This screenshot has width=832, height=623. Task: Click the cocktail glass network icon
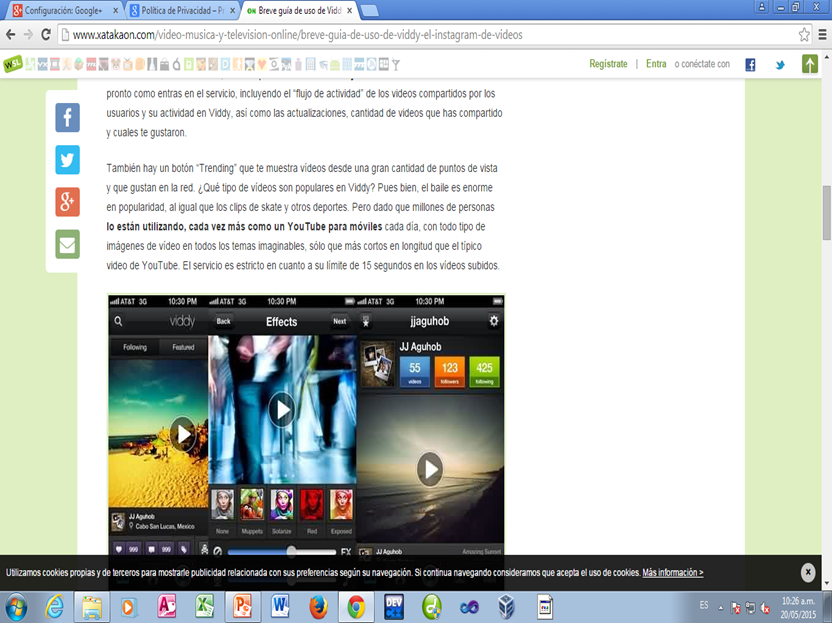coord(396,65)
